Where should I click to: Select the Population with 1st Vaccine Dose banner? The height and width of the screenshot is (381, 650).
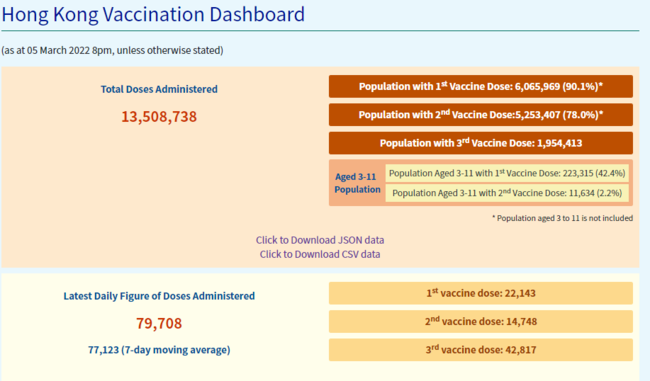pyautogui.click(x=481, y=86)
